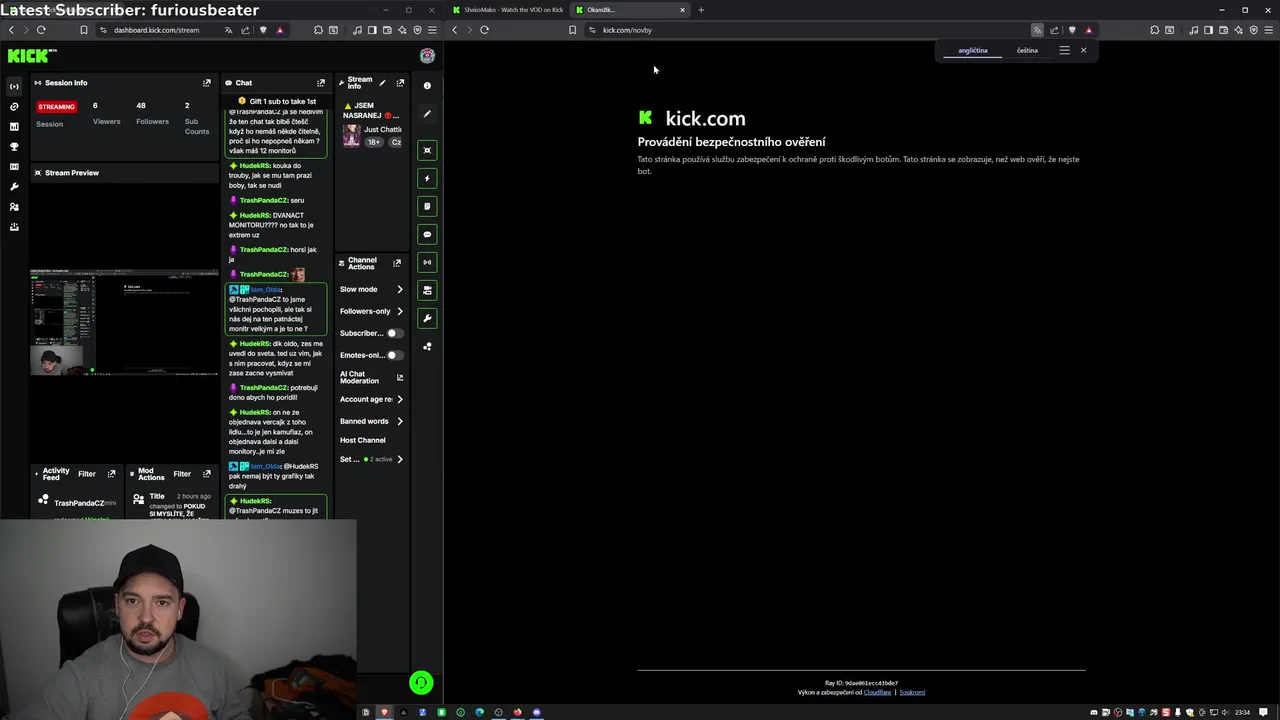The image size is (1280, 720).
Task: Click the Stream Preview thumbnail
Action: coord(124,322)
